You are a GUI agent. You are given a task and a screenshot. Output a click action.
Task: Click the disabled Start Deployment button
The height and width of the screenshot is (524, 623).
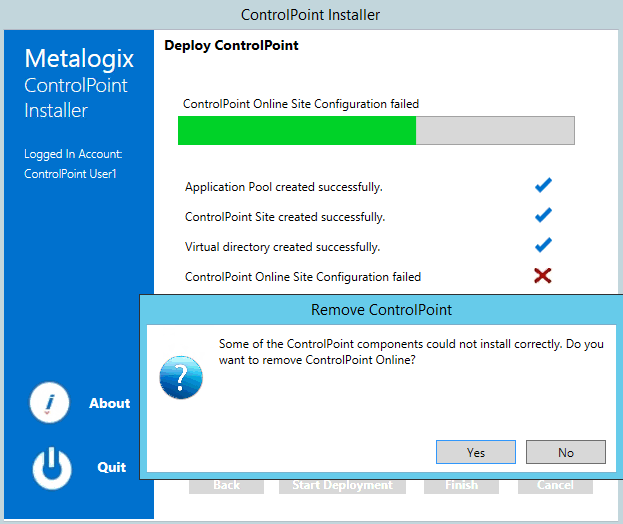(x=342, y=486)
